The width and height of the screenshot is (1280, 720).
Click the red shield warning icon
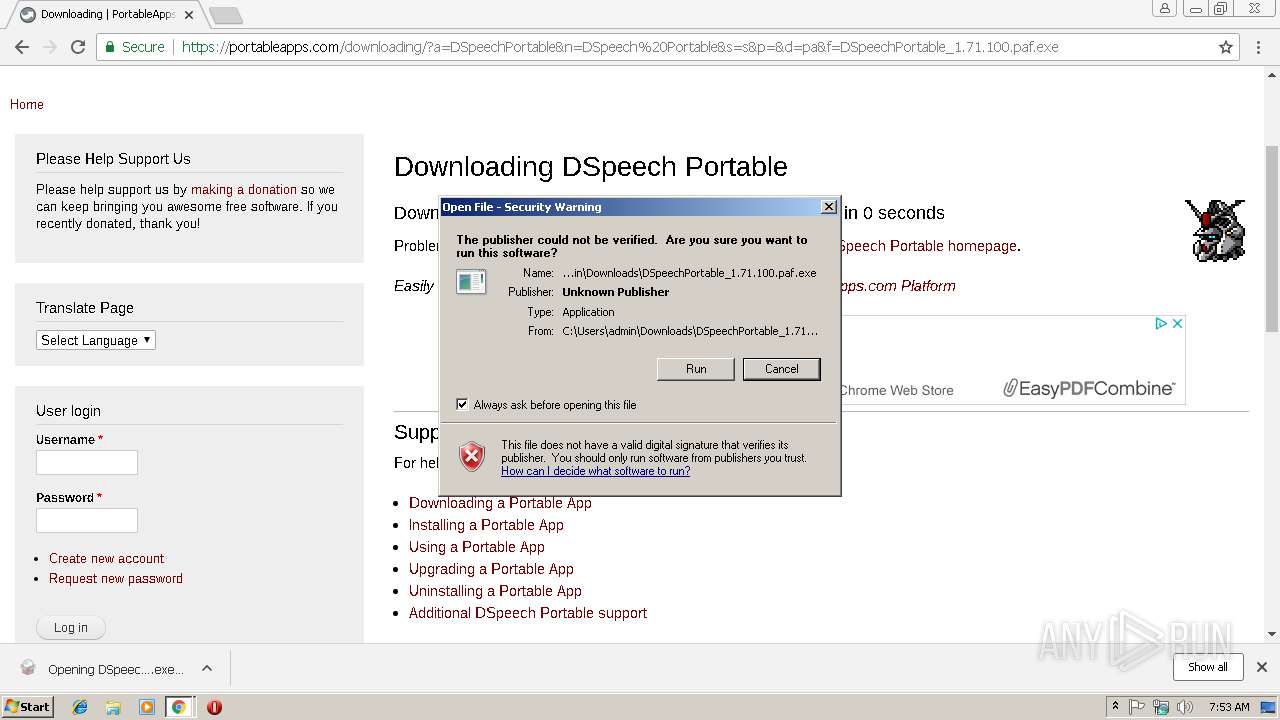(472, 457)
